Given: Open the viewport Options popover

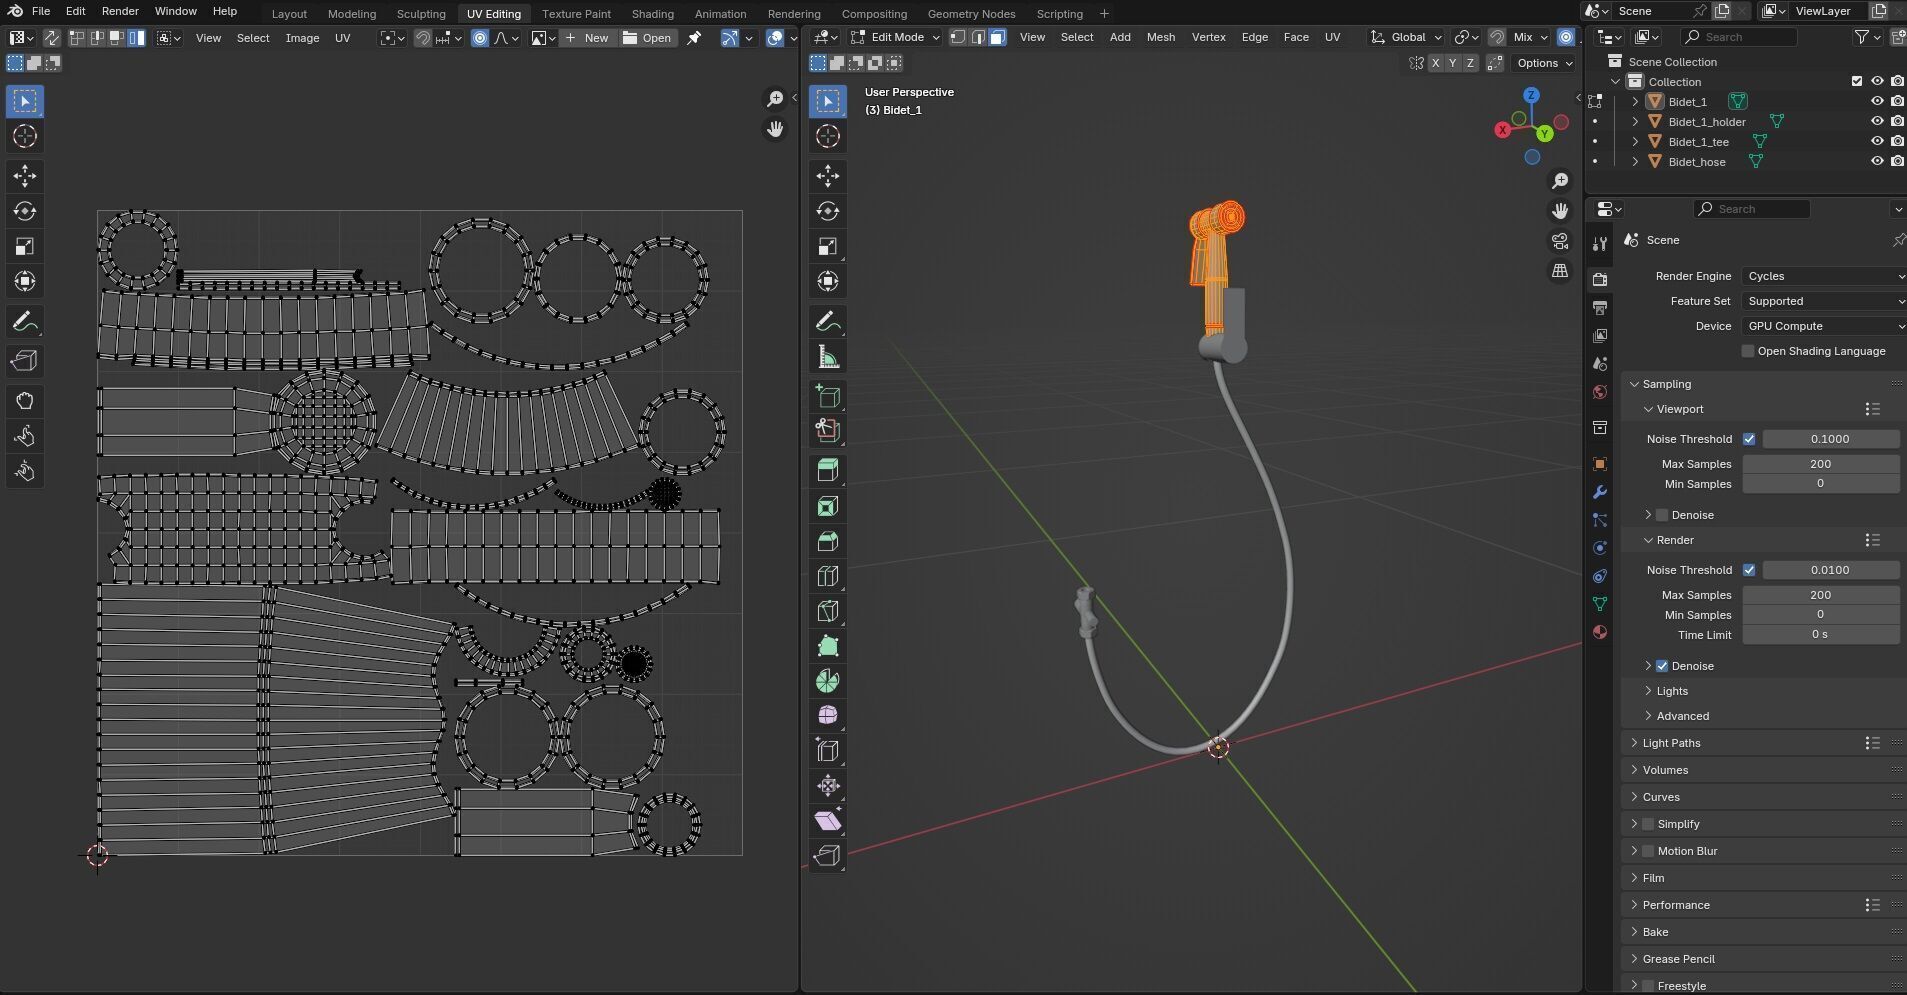Looking at the screenshot, I should [1545, 63].
